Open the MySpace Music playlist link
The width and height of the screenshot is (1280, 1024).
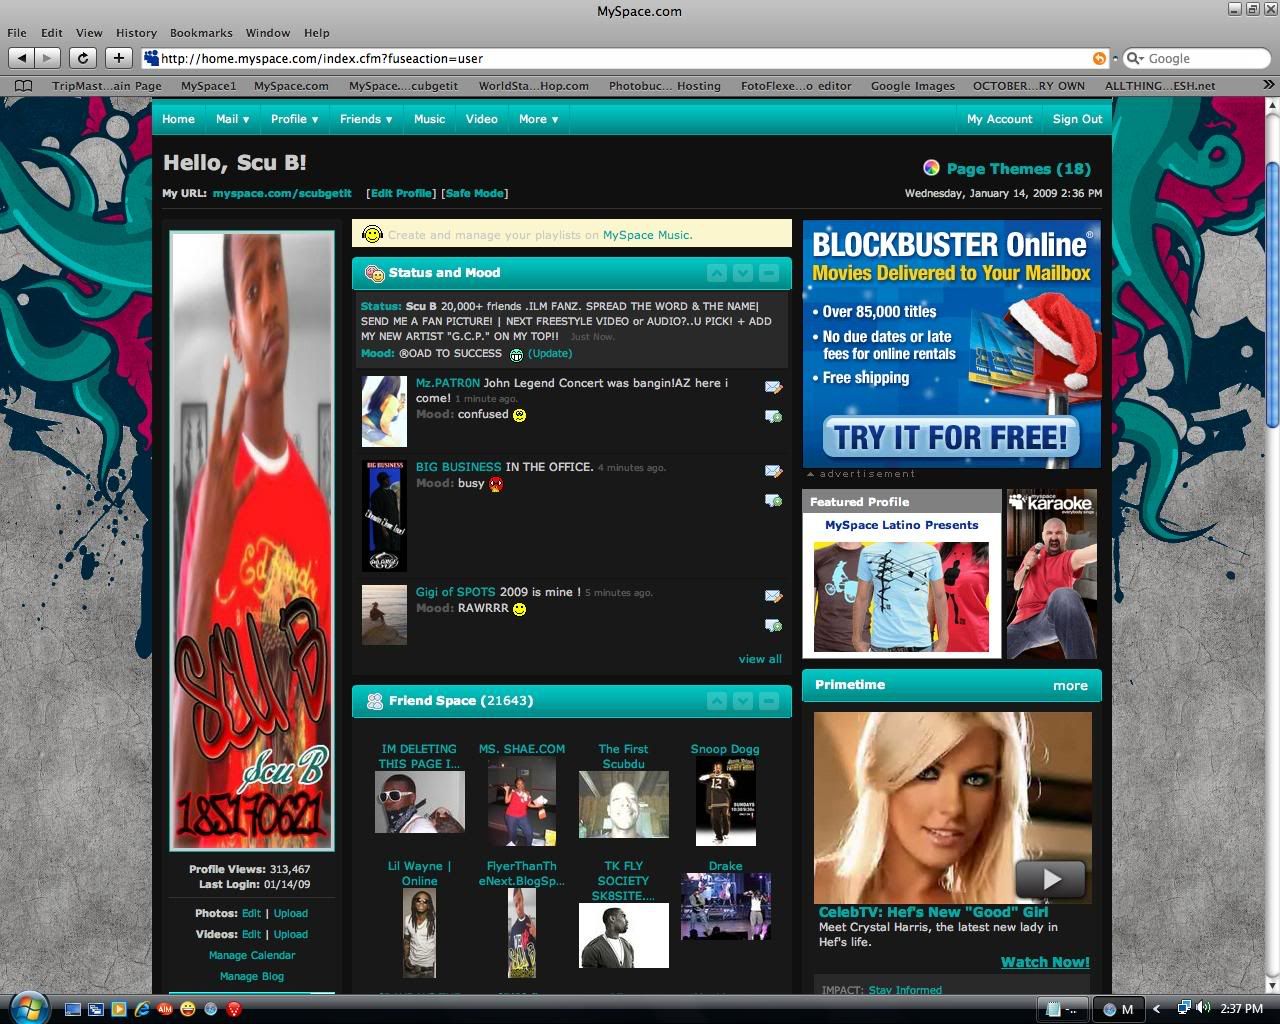tap(646, 235)
